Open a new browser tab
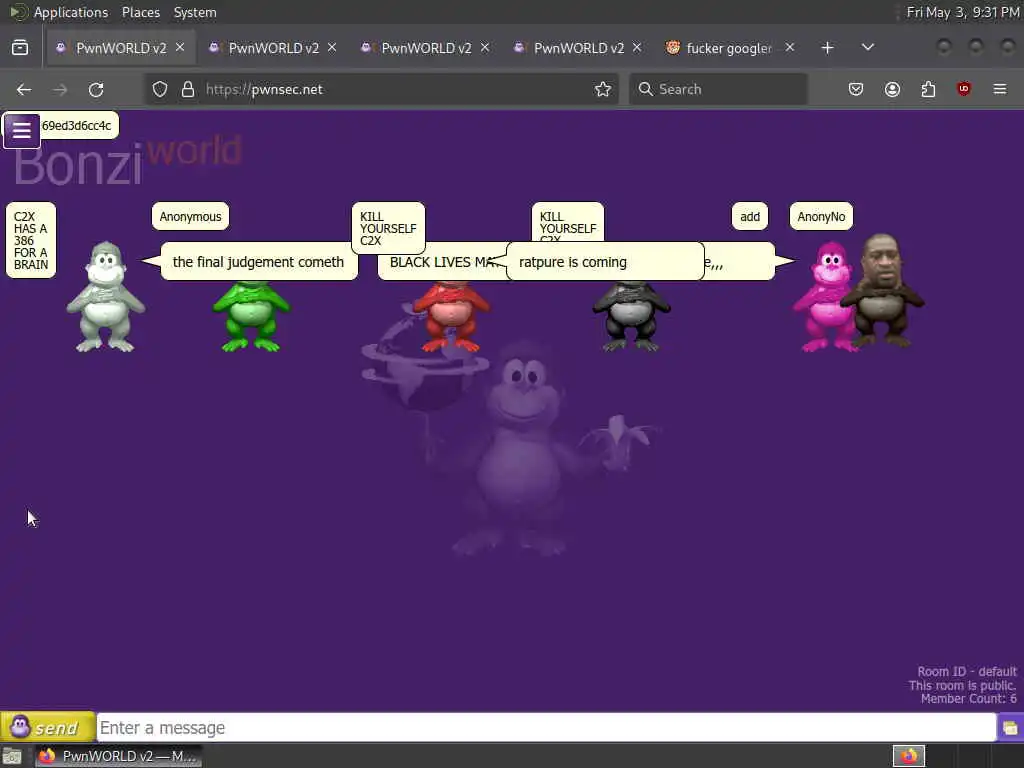Image resolution: width=1024 pixels, height=768 pixels. pos(827,48)
